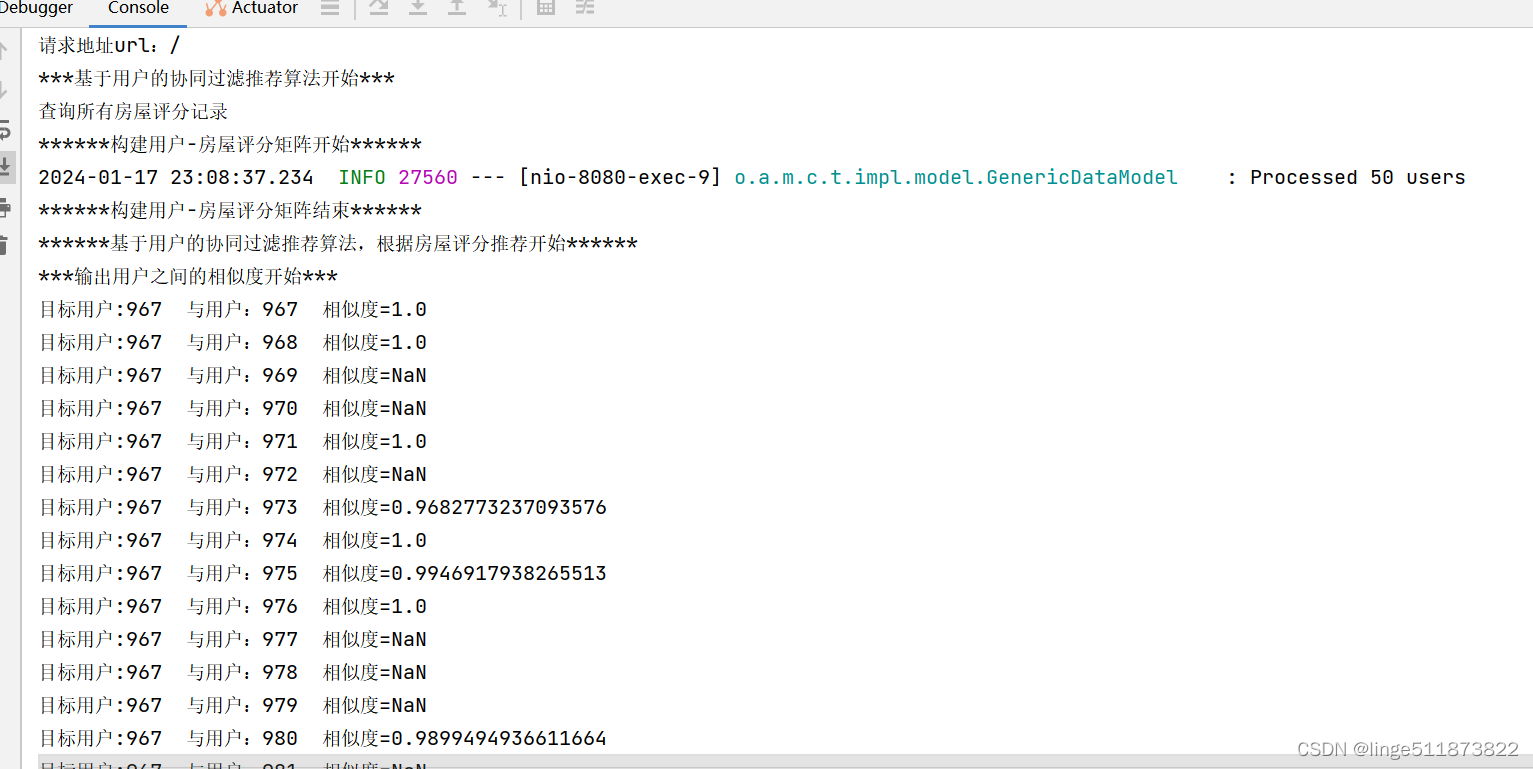Click the Print console output icon
This screenshot has height=769, width=1533.
(x=5, y=208)
